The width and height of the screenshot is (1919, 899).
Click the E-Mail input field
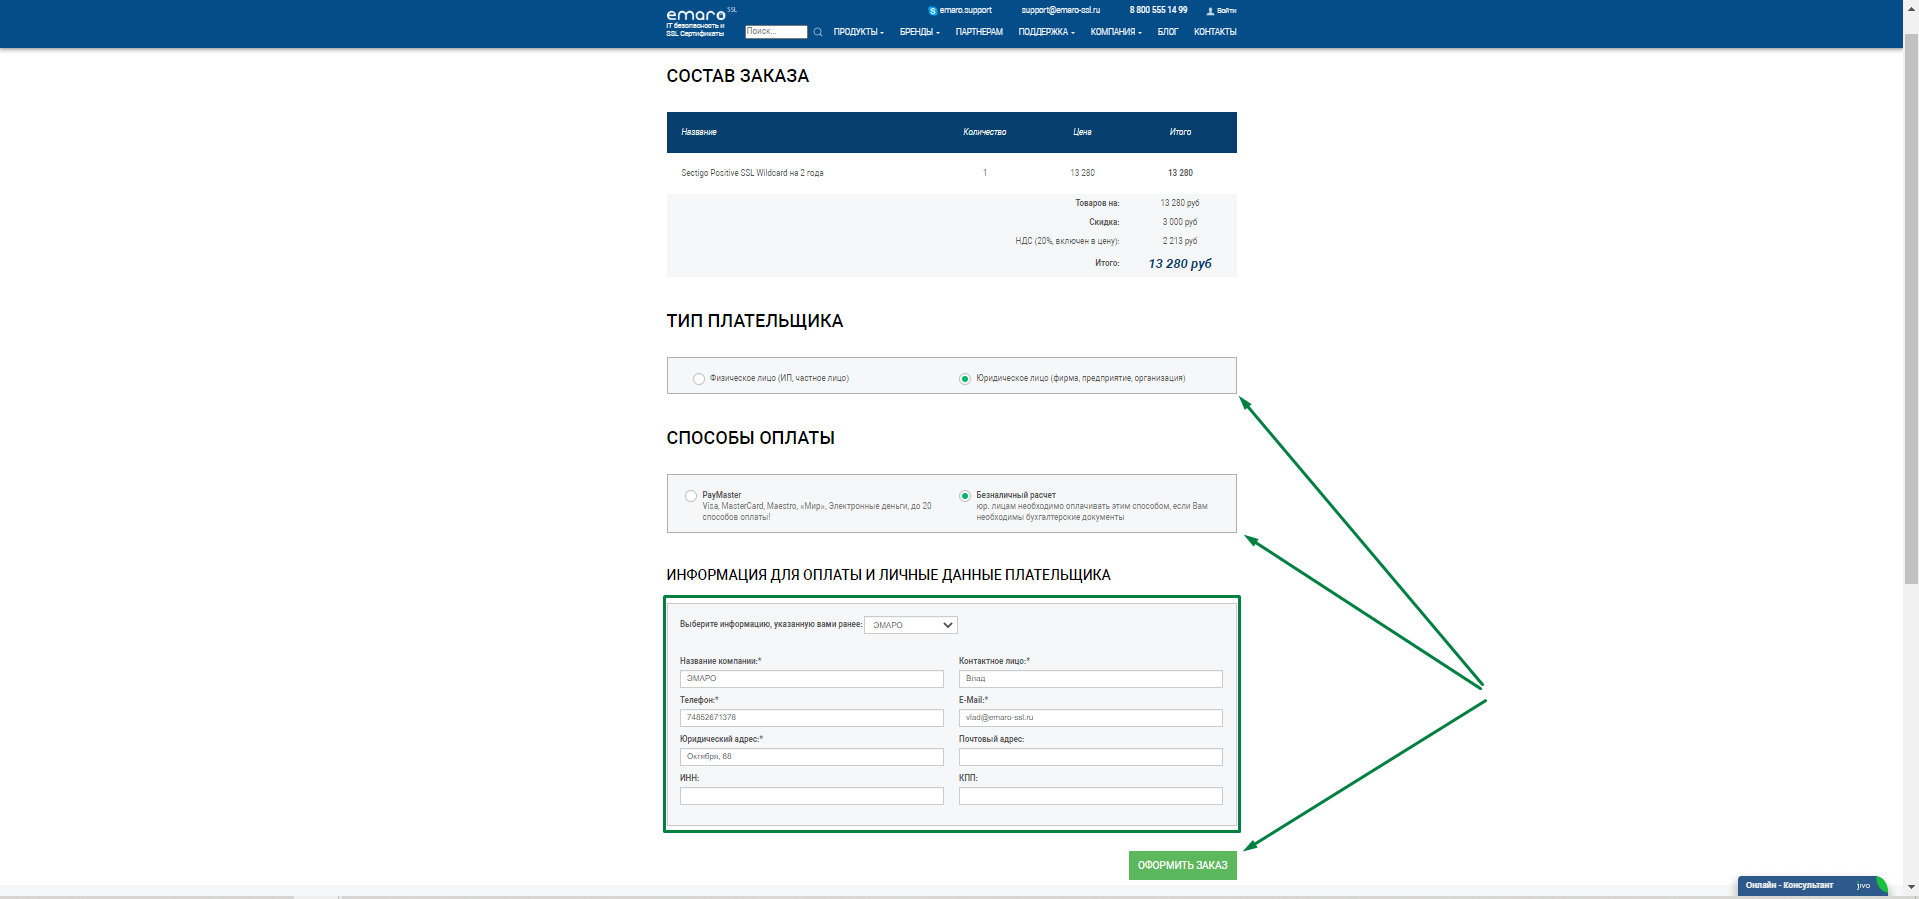click(1091, 718)
